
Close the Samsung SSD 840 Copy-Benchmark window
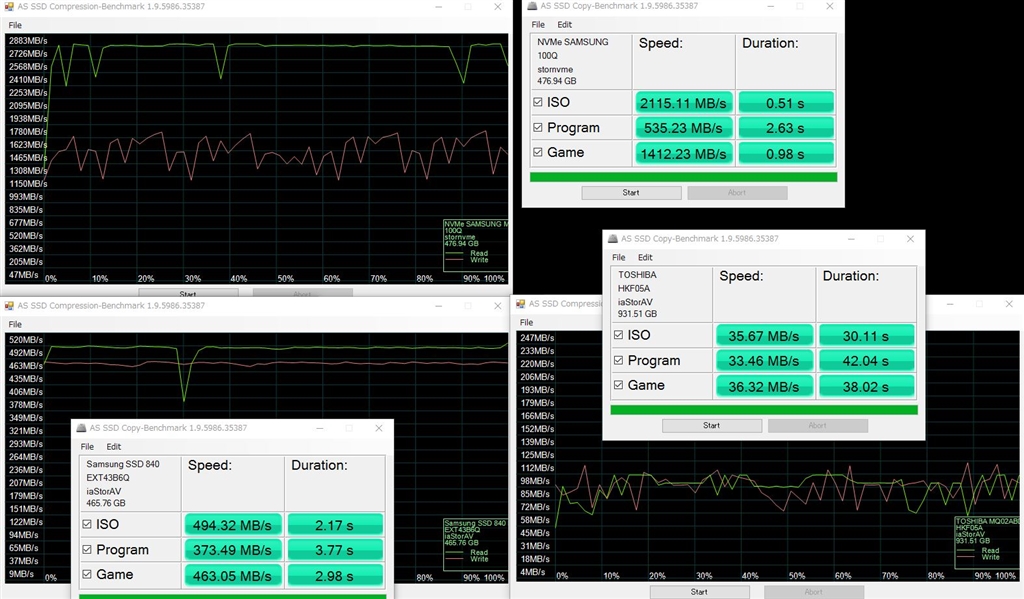tap(379, 428)
